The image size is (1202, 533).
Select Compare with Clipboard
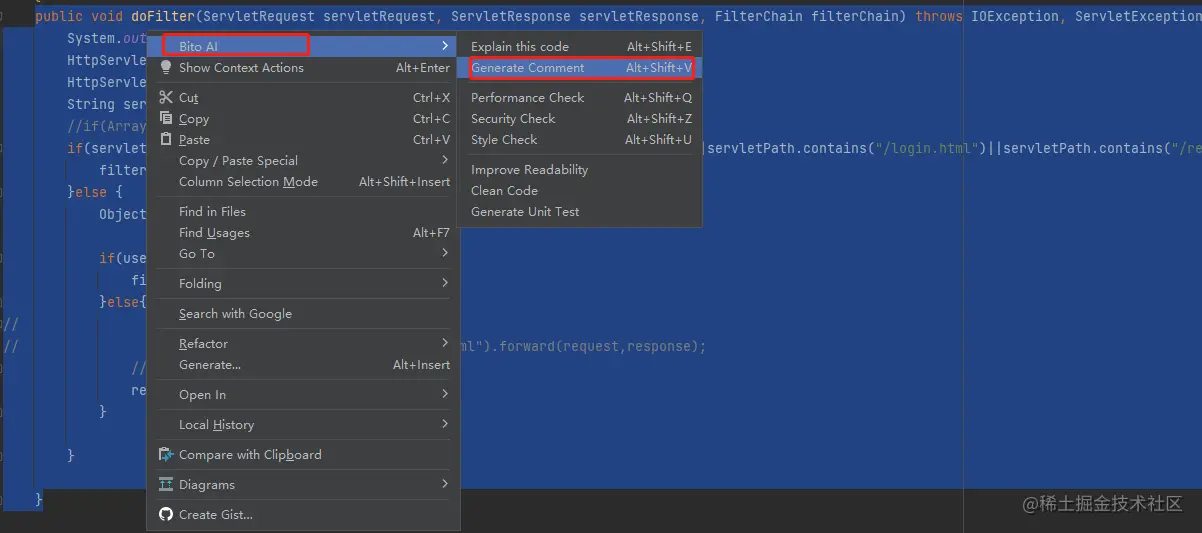(x=303, y=454)
